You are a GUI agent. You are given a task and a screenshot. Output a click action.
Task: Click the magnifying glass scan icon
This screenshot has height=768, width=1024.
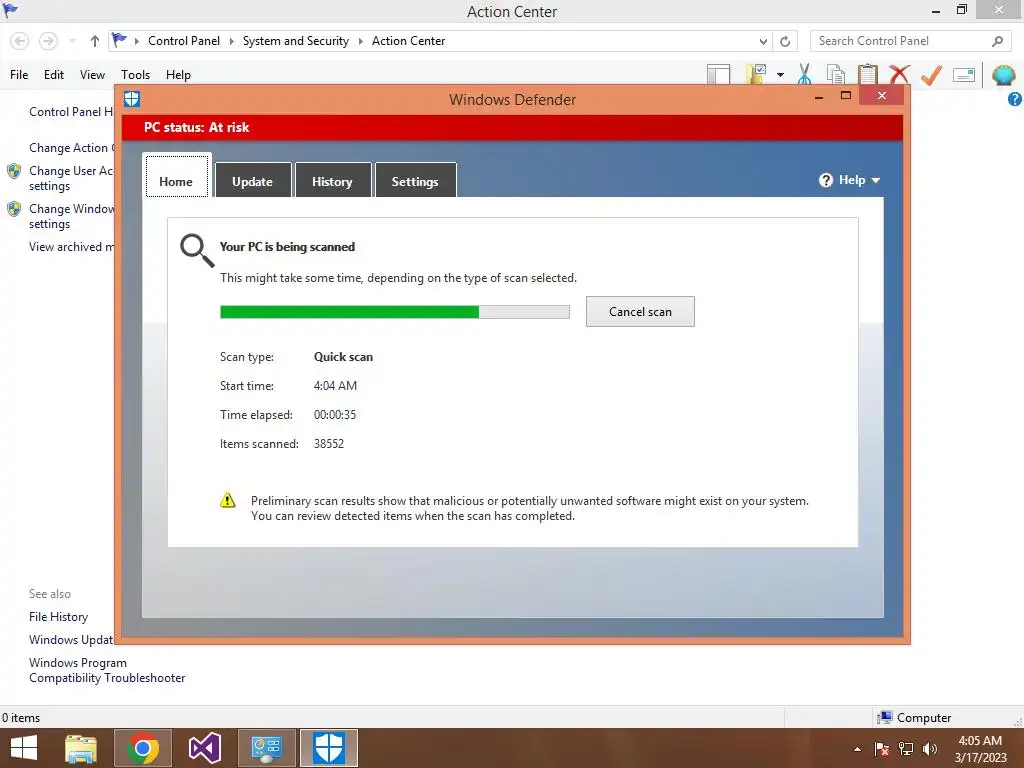(x=197, y=251)
